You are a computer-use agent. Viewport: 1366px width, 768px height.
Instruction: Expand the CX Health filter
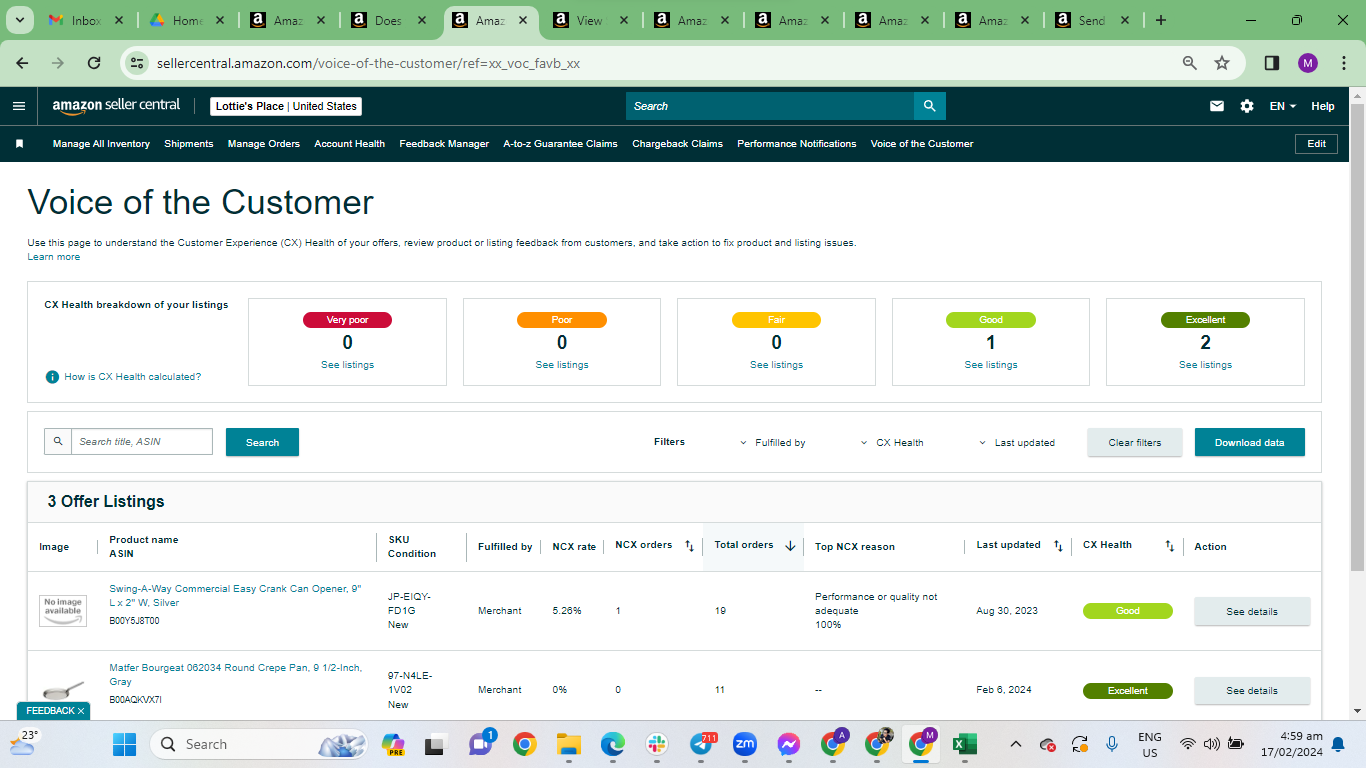click(x=892, y=443)
